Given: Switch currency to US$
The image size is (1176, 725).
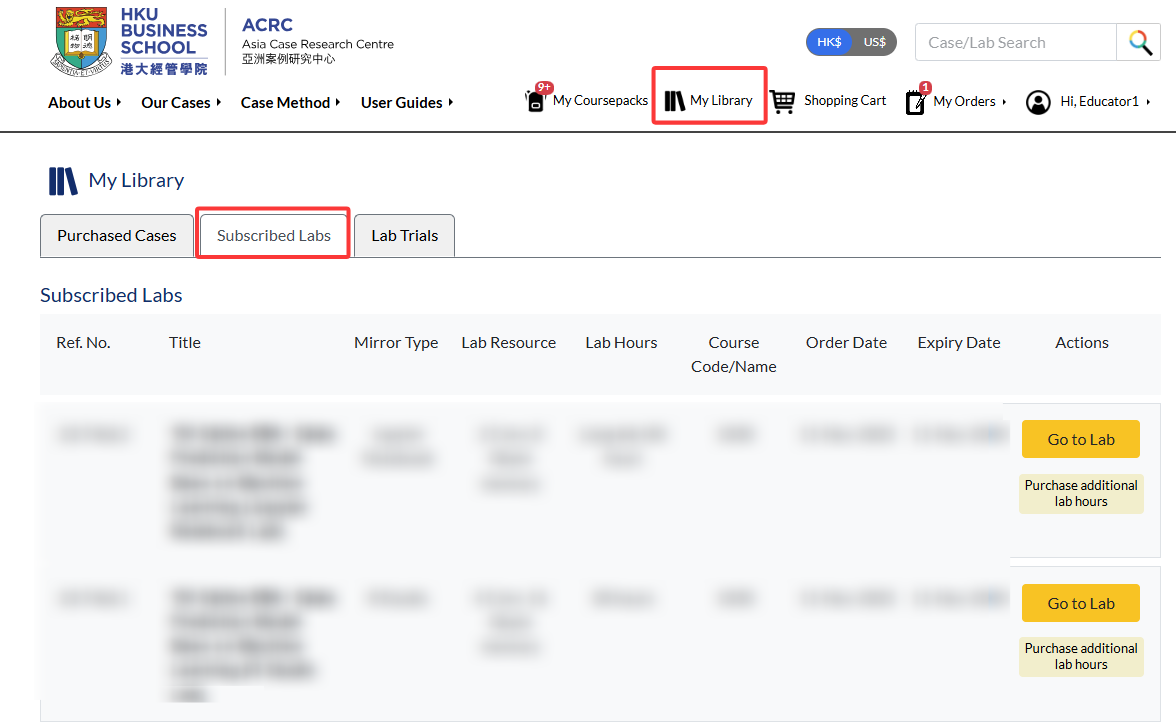Looking at the screenshot, I should (874, 42).
